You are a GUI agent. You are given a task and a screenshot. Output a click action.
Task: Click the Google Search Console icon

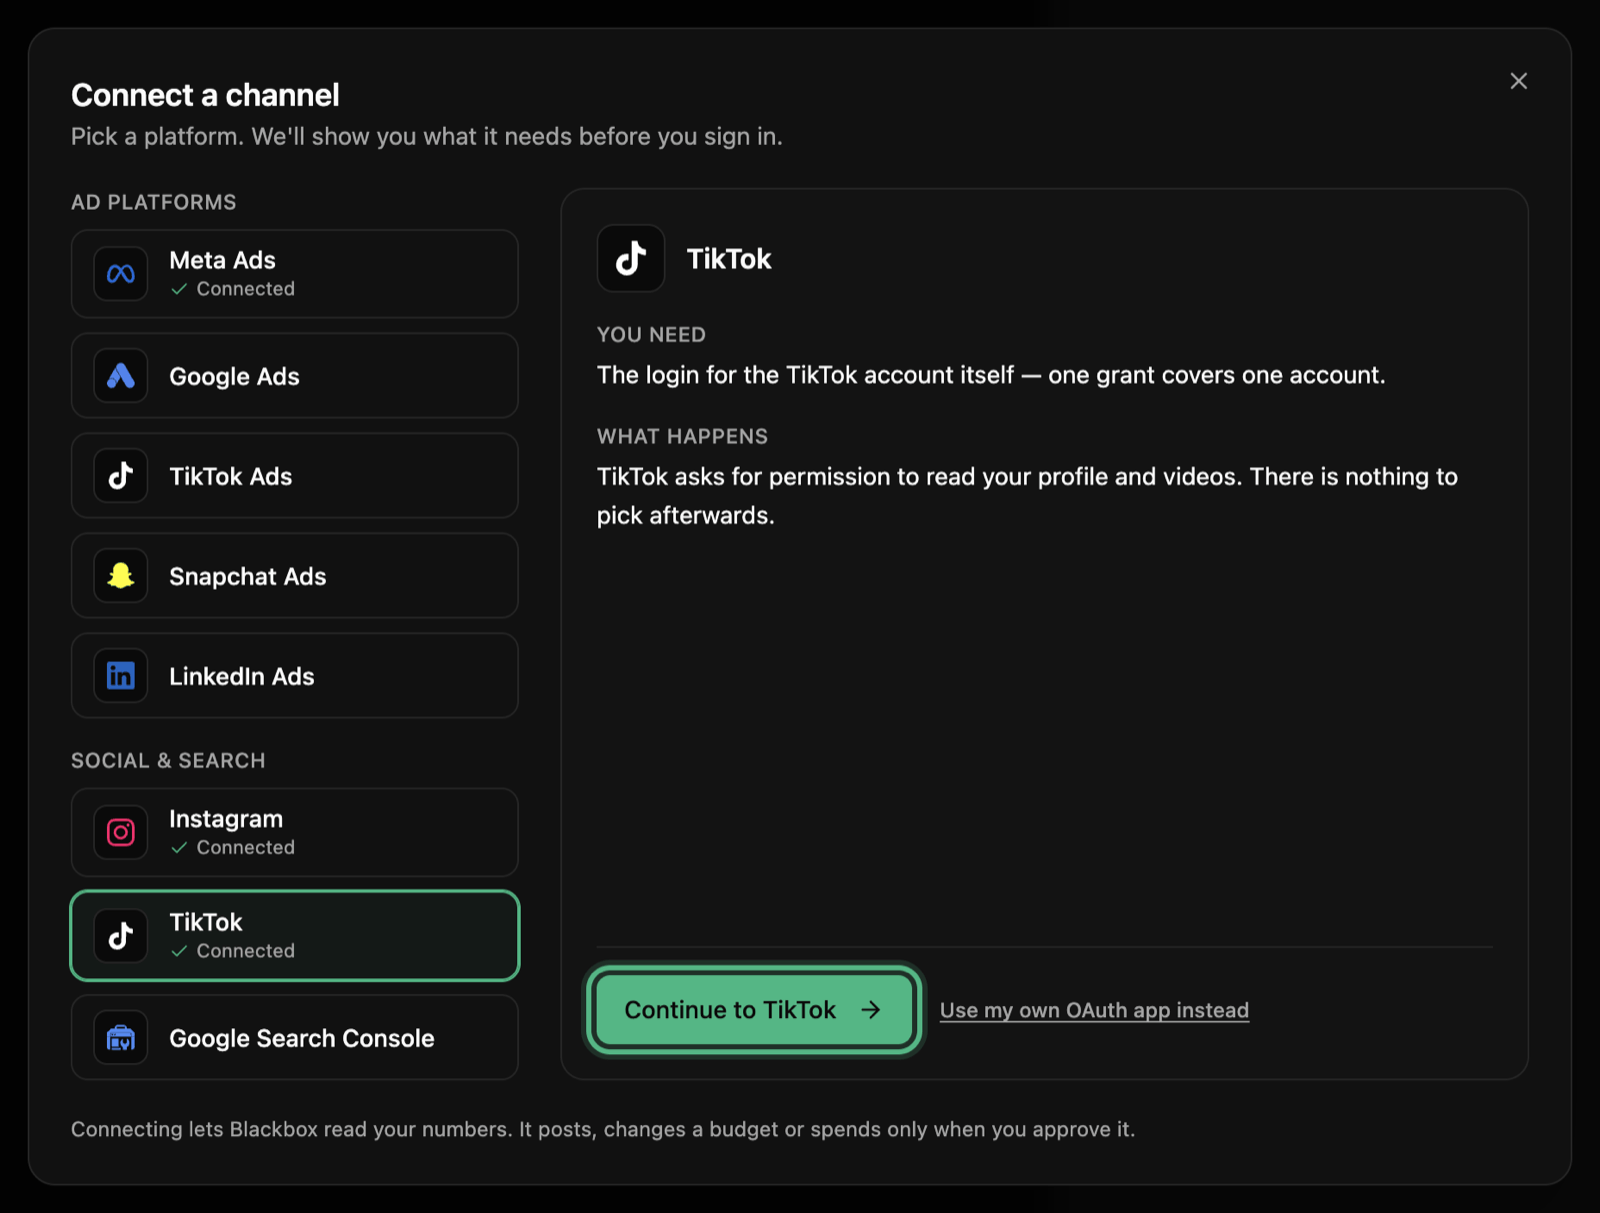[121, 1038]
